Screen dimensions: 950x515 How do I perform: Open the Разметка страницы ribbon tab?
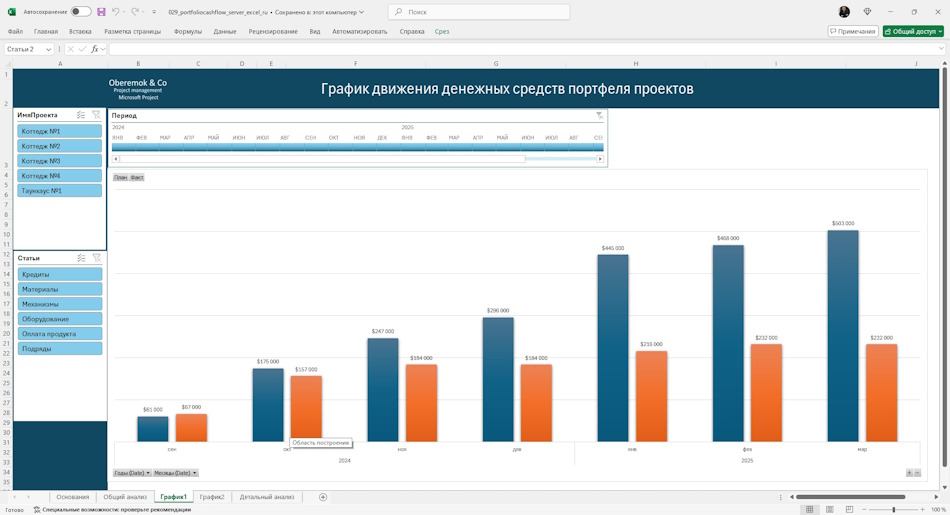(133, 32)
